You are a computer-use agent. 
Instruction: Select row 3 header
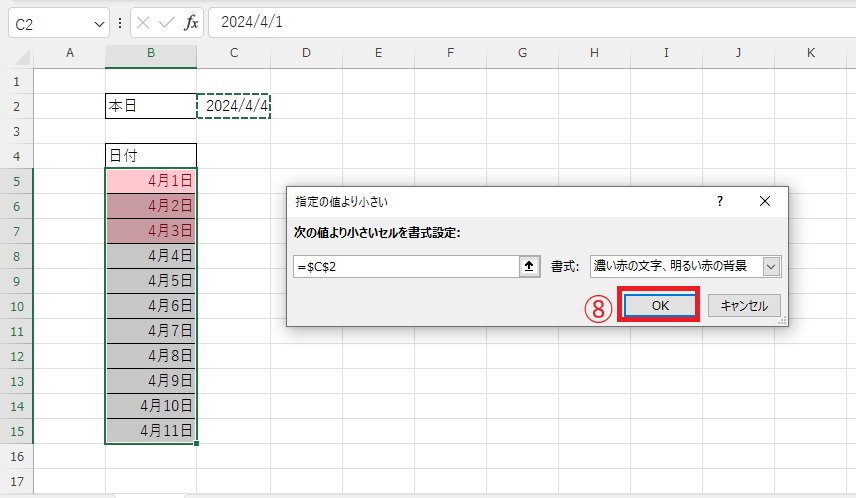pos(16,131)
